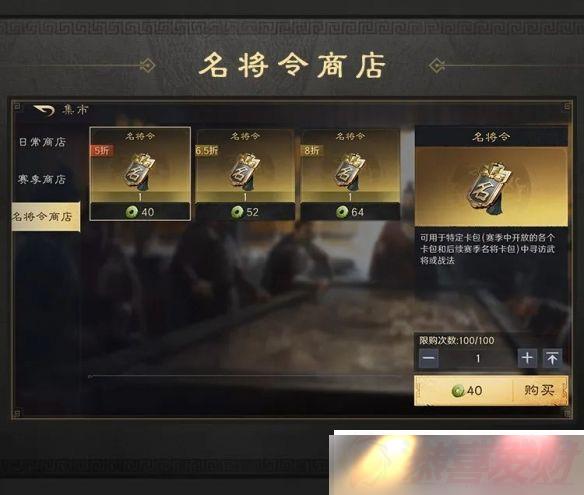
Task: Select the 8折 名将令 item icon
Action: tap(349, 172)
